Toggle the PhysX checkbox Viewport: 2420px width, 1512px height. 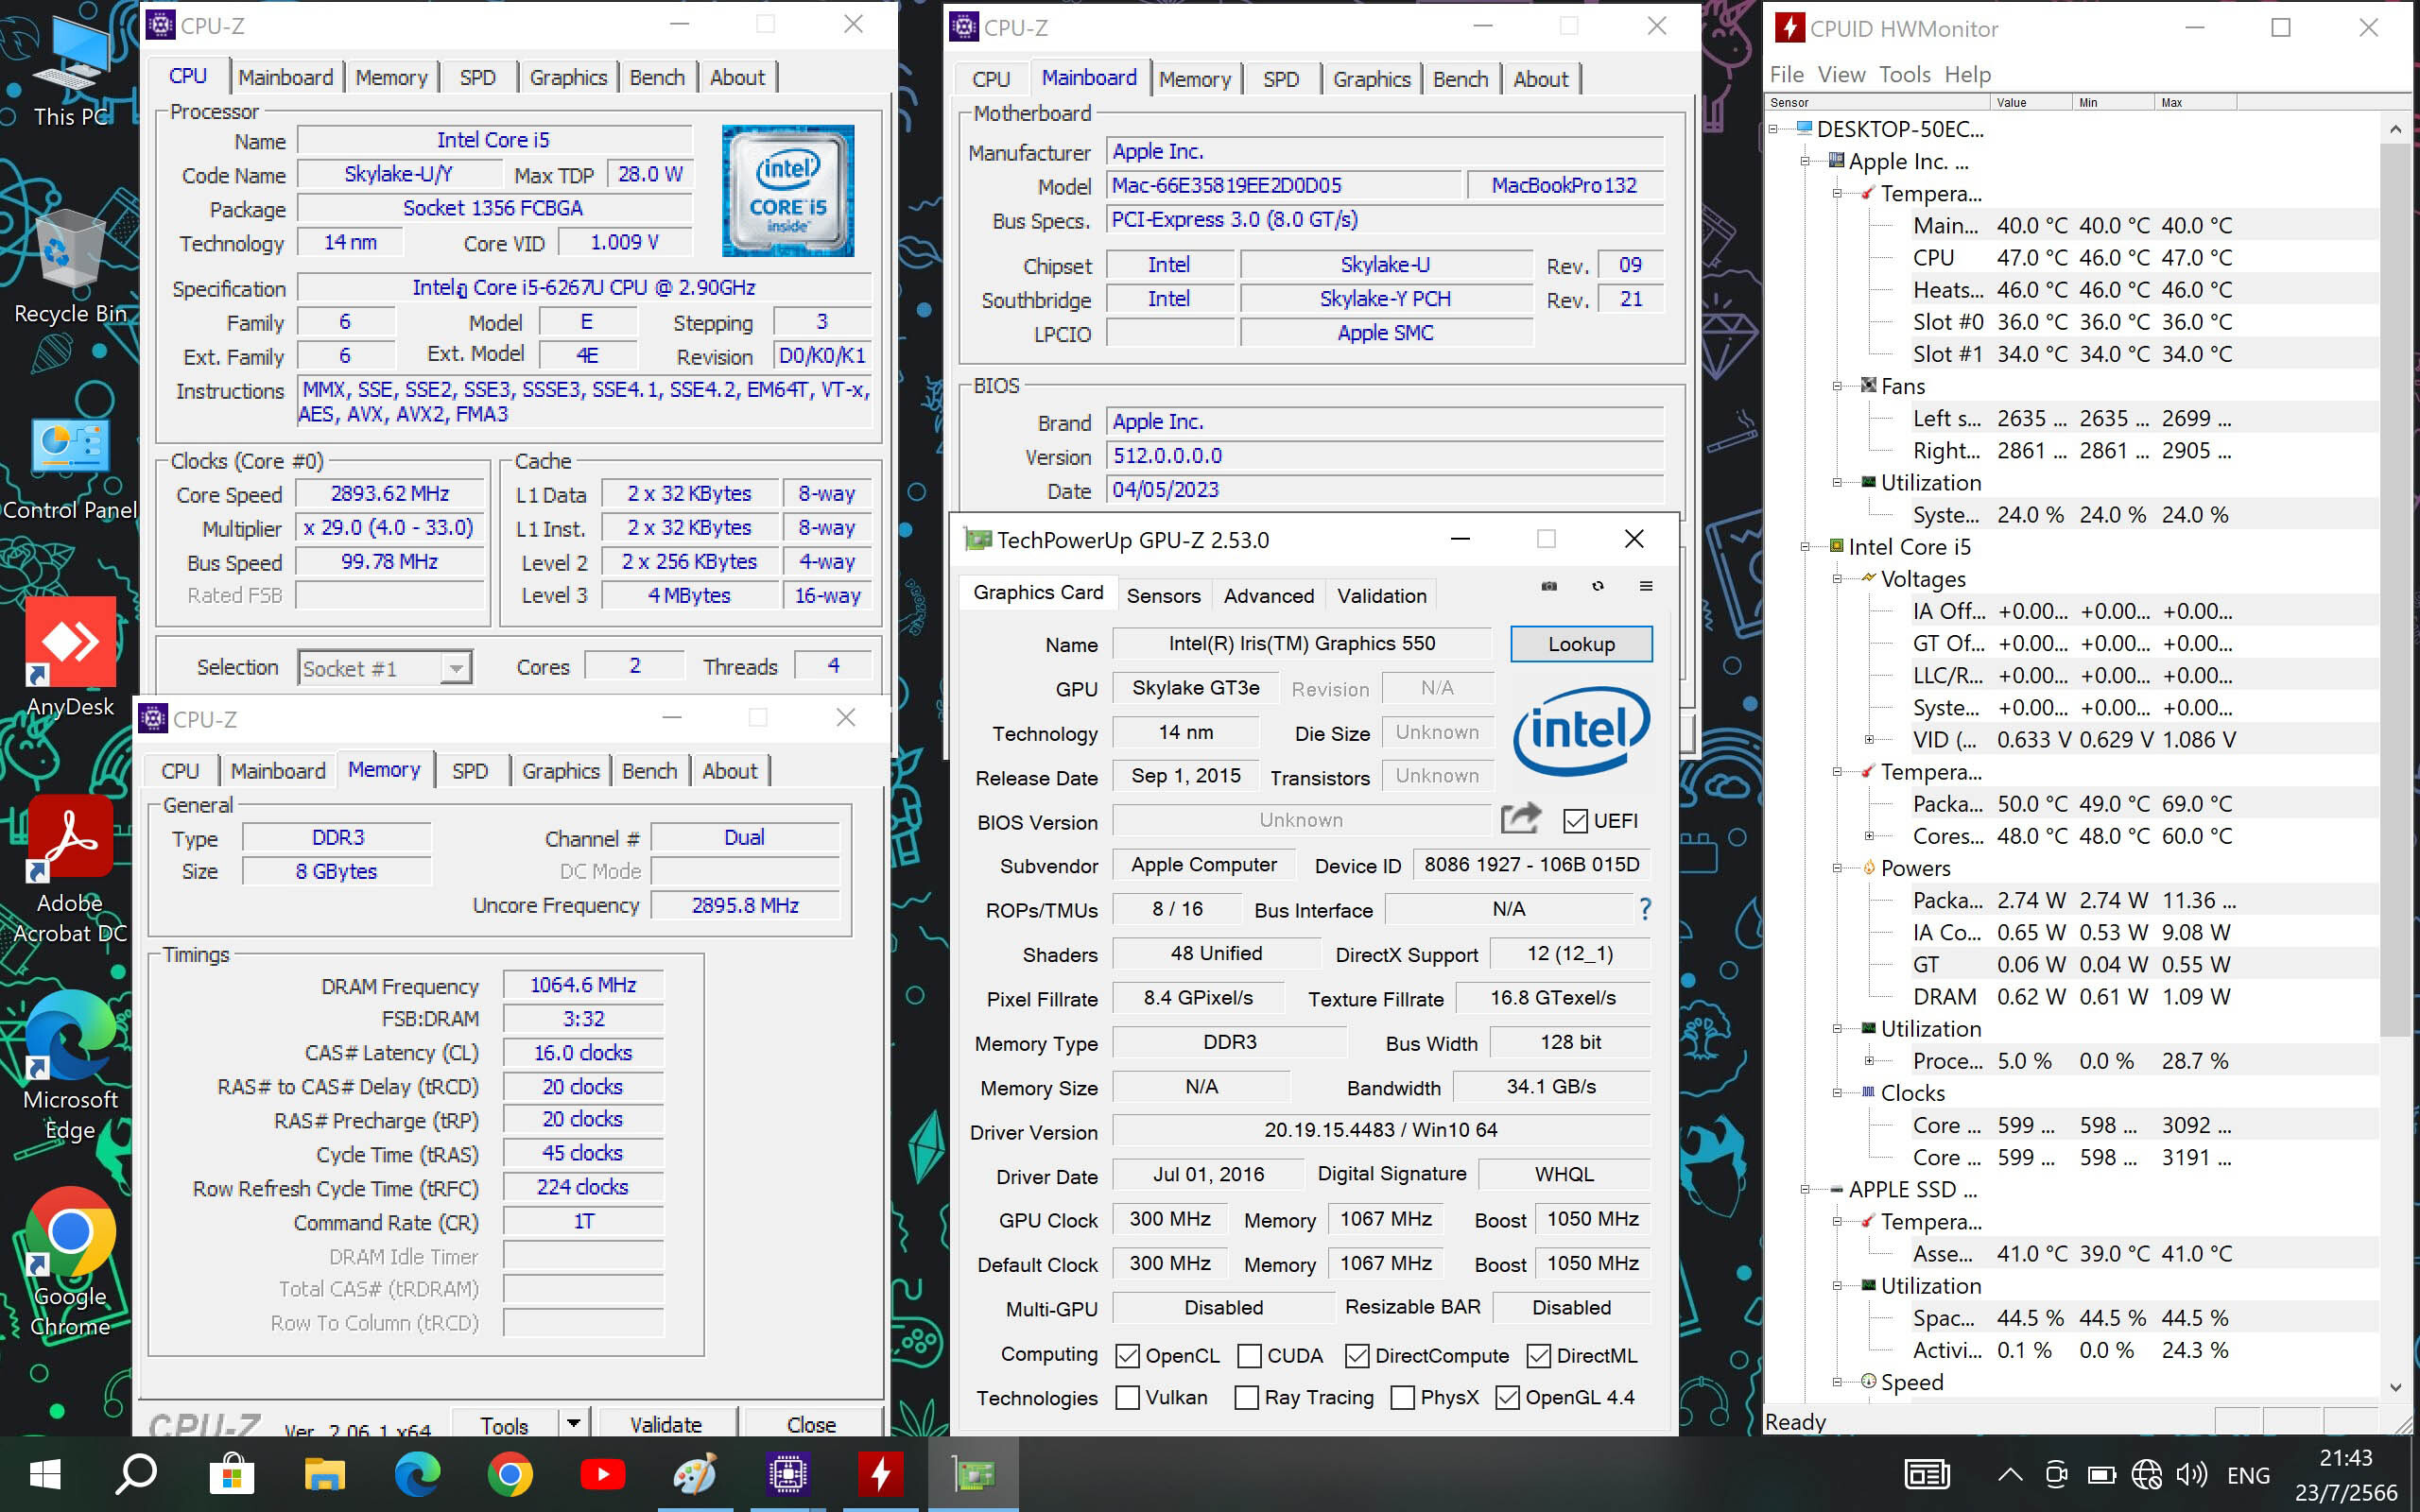click(x=1403, y=1397)
